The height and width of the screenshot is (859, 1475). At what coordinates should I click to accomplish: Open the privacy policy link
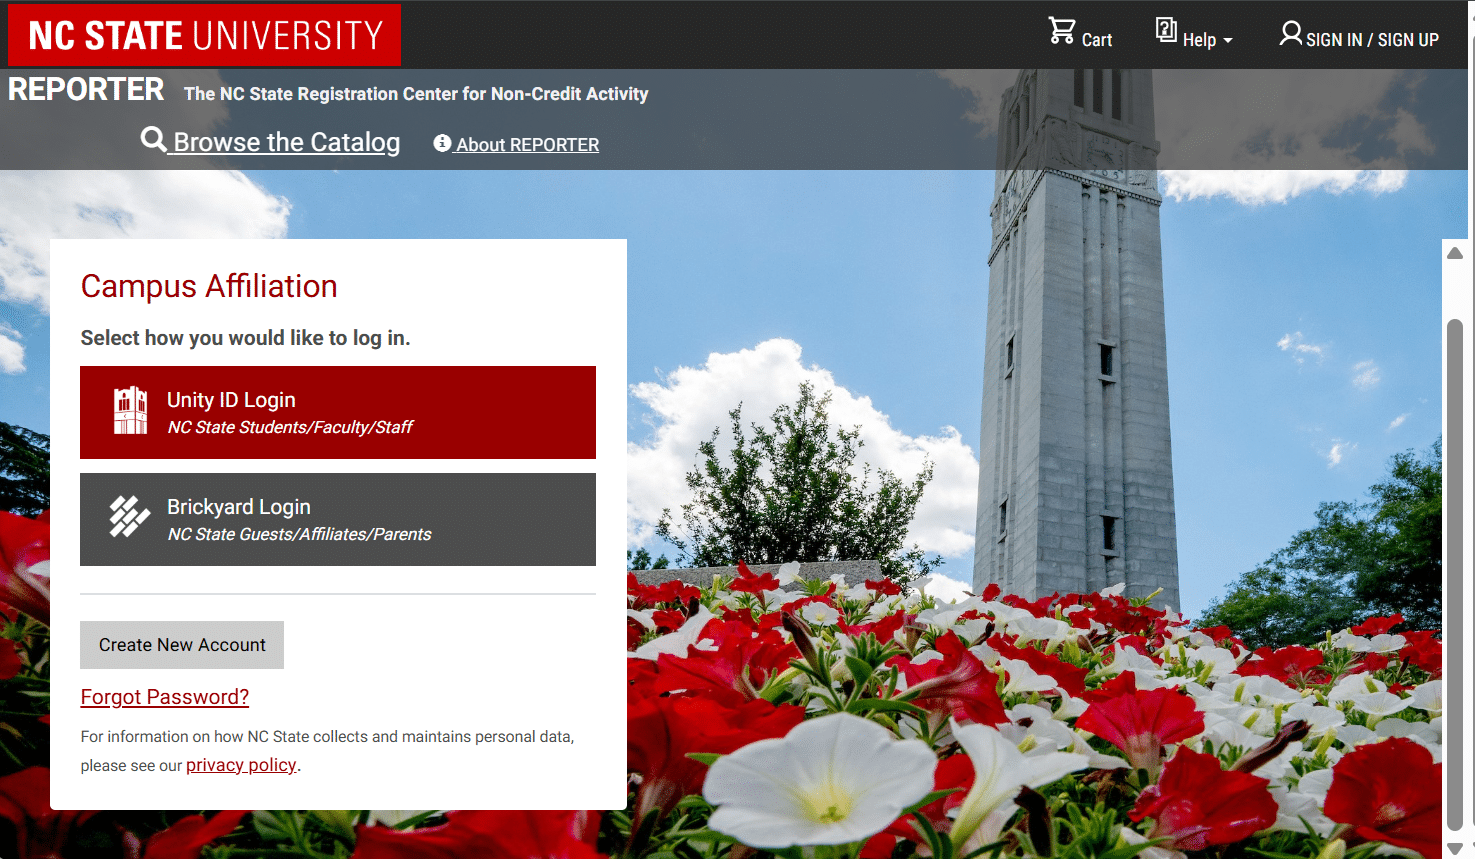click(x=241, y=765)
